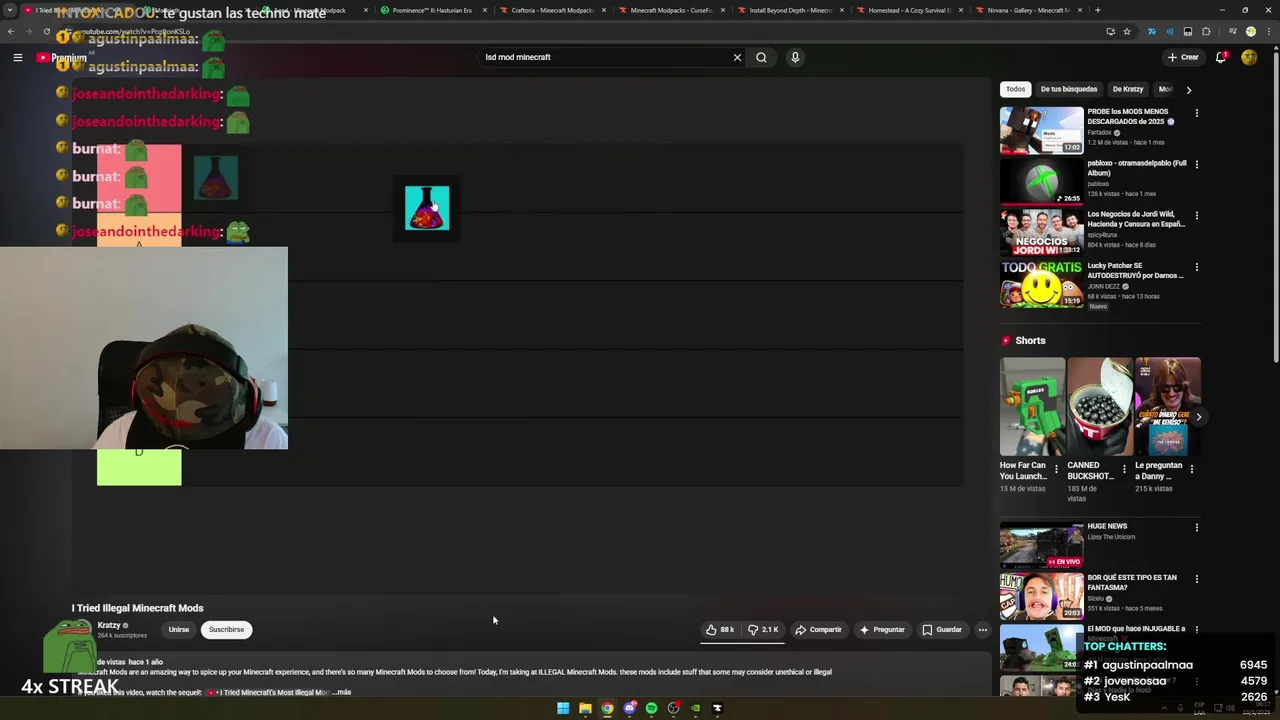Open the How Far Can You Launch short
Screen dimensions: 1280x720
tap(1032, 406)
